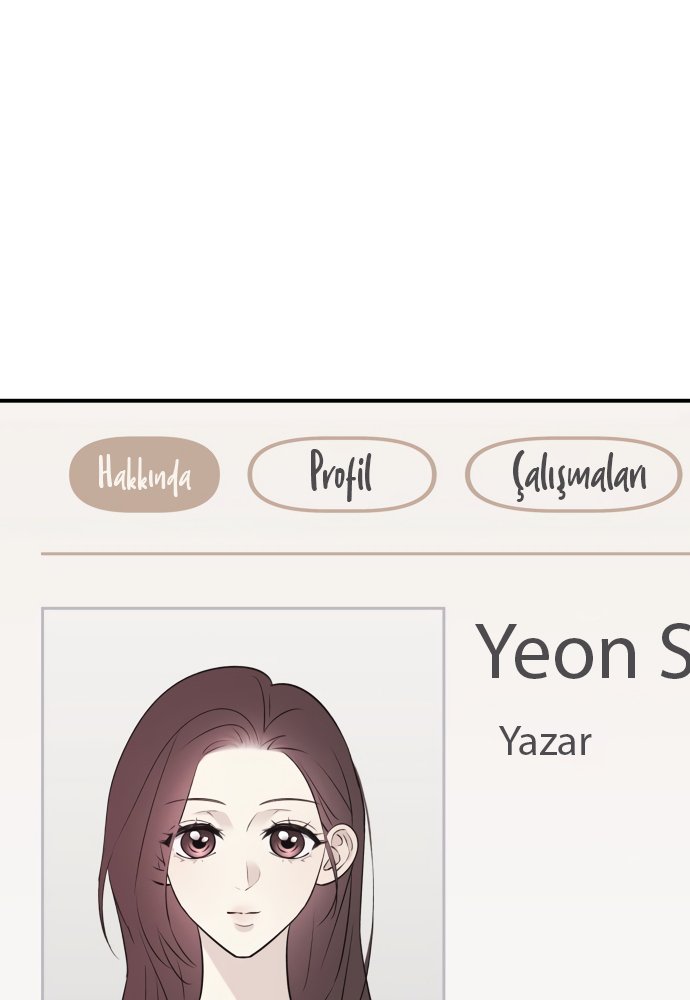Click the Yazar role label
The width and height of the screenshot is (690, 1000).
click(x=545, y=742)
